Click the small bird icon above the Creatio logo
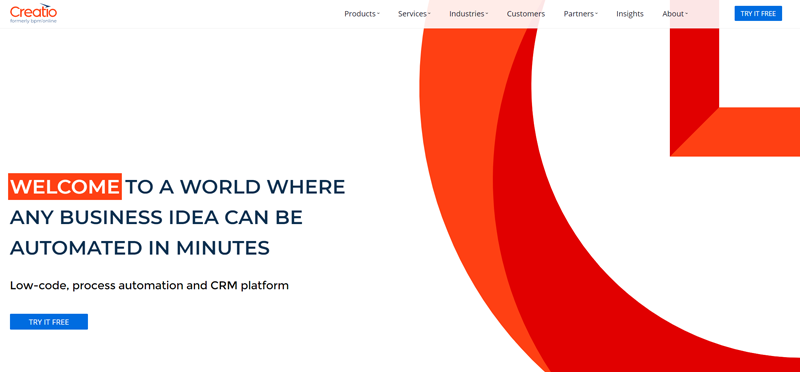Image resolution: width=800 pixels, height=372 pixels. [x=44, y=6]
